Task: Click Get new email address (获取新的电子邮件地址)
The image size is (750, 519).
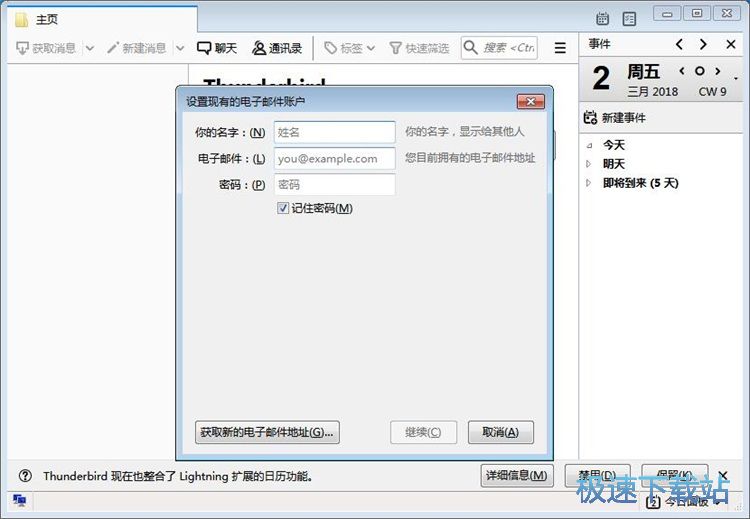Action: [267, 432]
